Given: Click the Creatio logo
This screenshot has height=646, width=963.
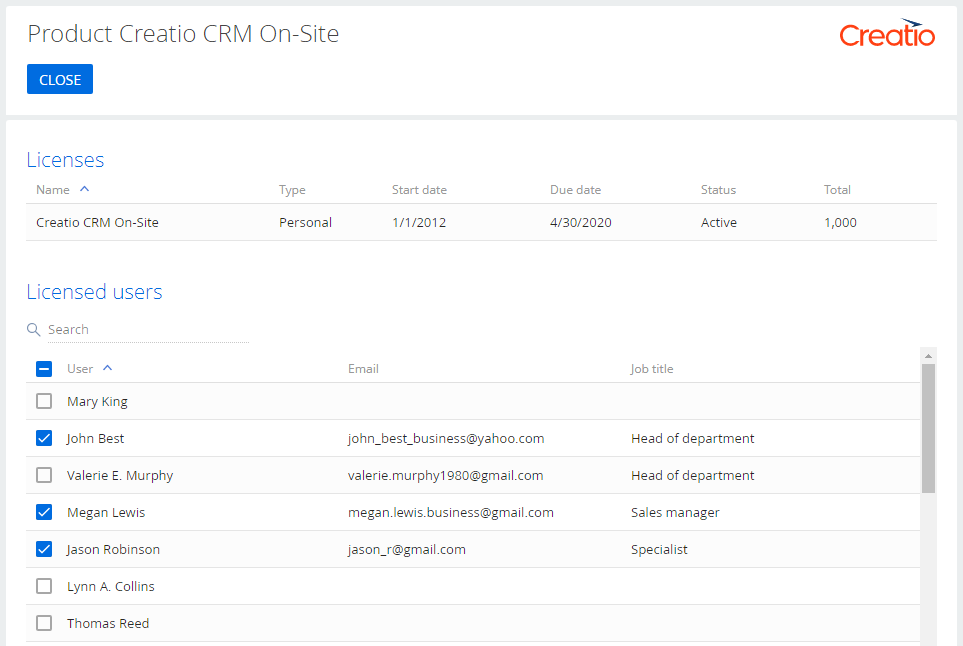Looking at the screenshot, I should (887, 33).
